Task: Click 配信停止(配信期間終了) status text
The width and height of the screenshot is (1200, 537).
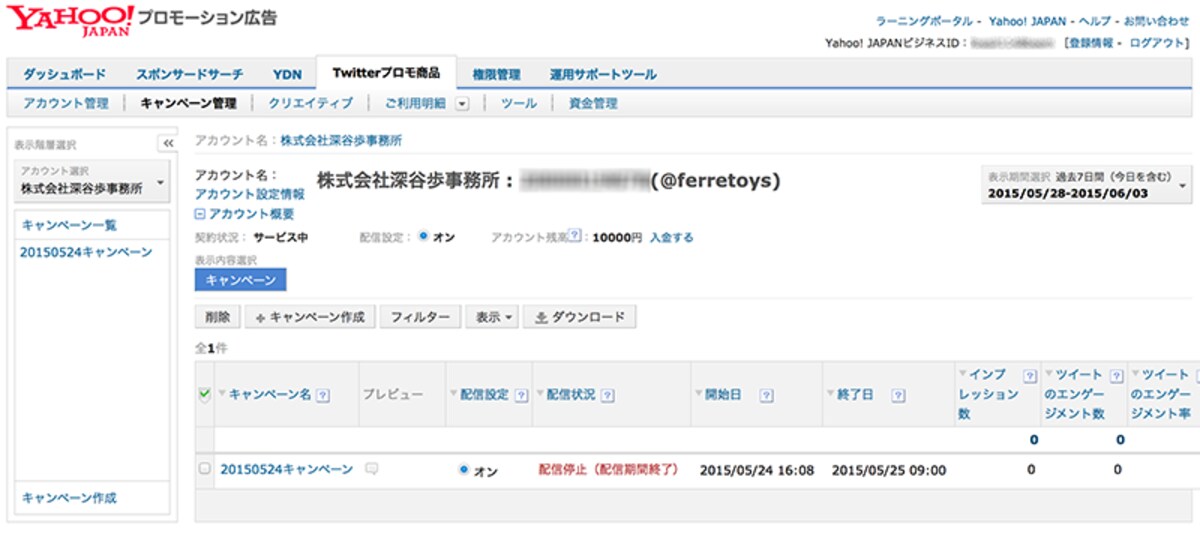Action: pyautogui.click(x=608, y=469)
